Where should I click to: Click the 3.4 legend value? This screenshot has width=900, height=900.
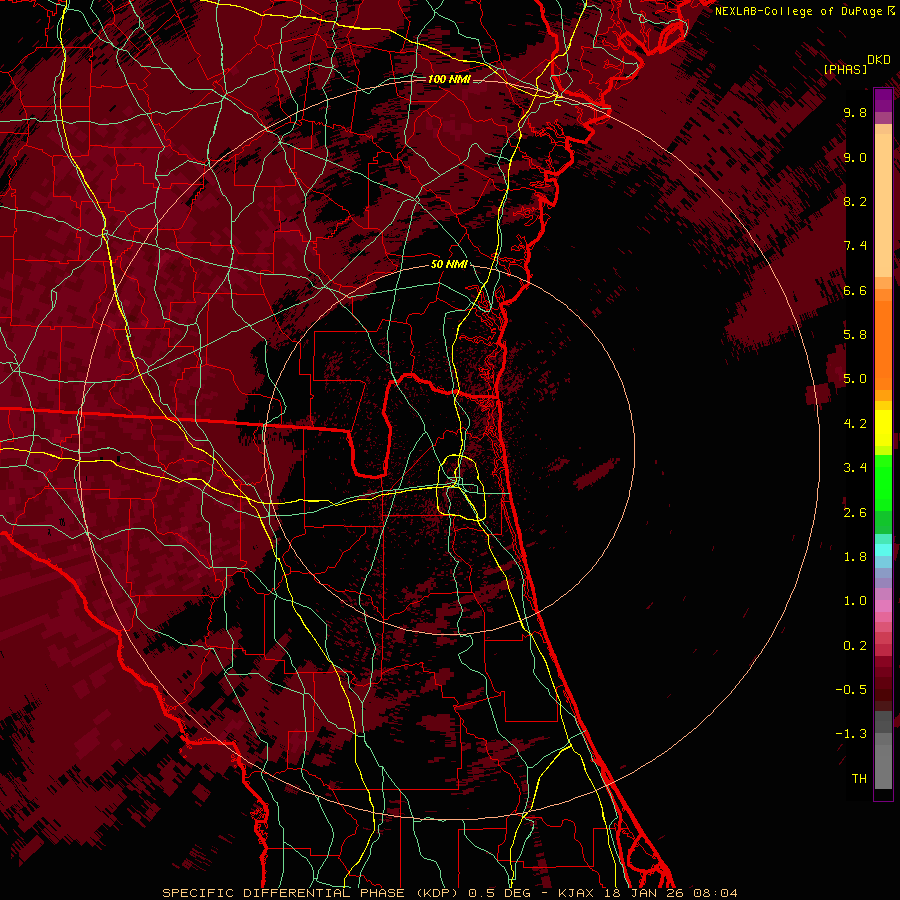tap(855, 468)
